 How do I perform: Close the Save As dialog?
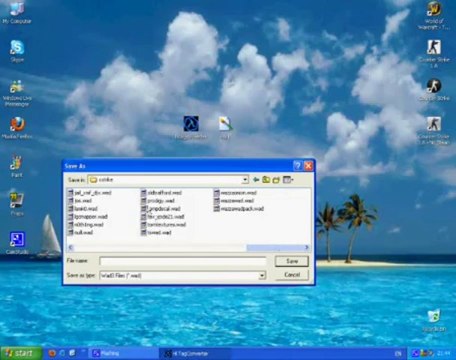coord(309,166)
